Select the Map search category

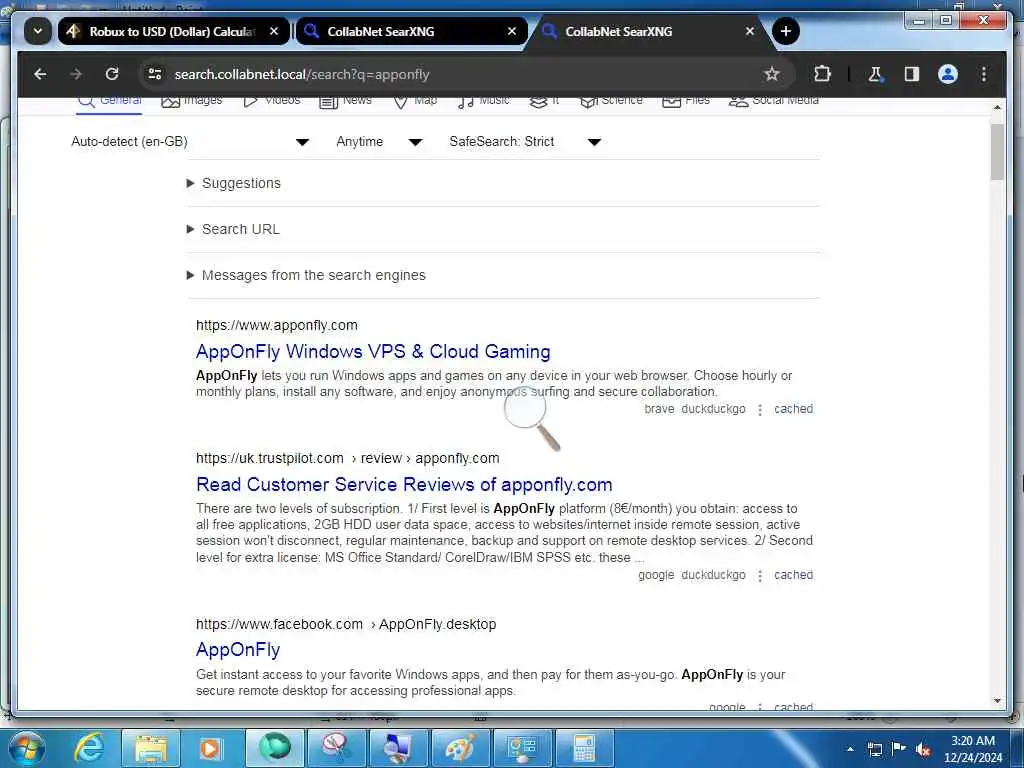coord(415,101)
